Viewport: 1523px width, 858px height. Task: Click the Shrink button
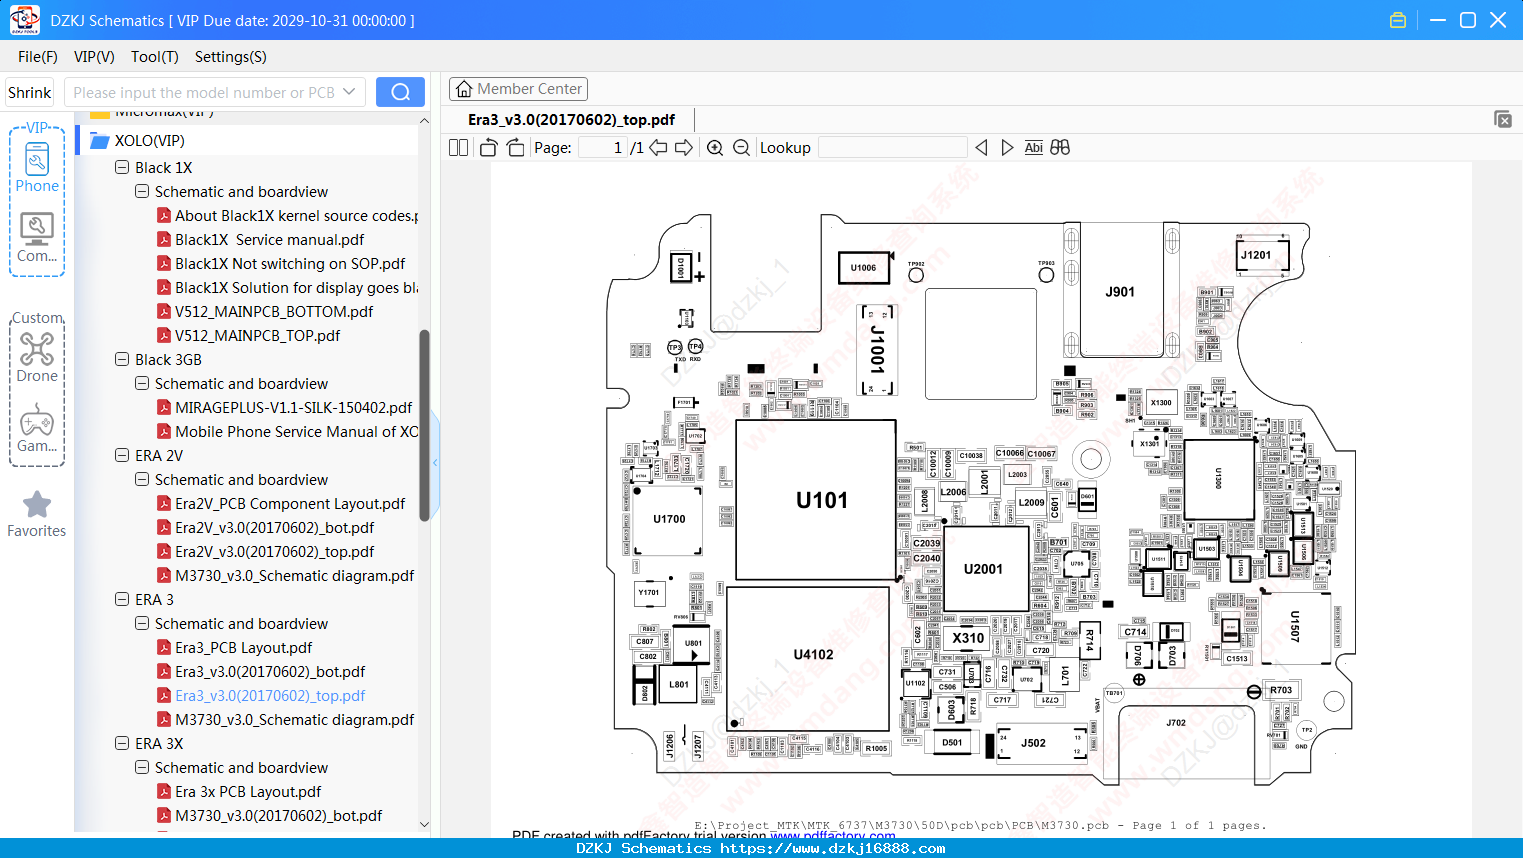pos(29,92)
